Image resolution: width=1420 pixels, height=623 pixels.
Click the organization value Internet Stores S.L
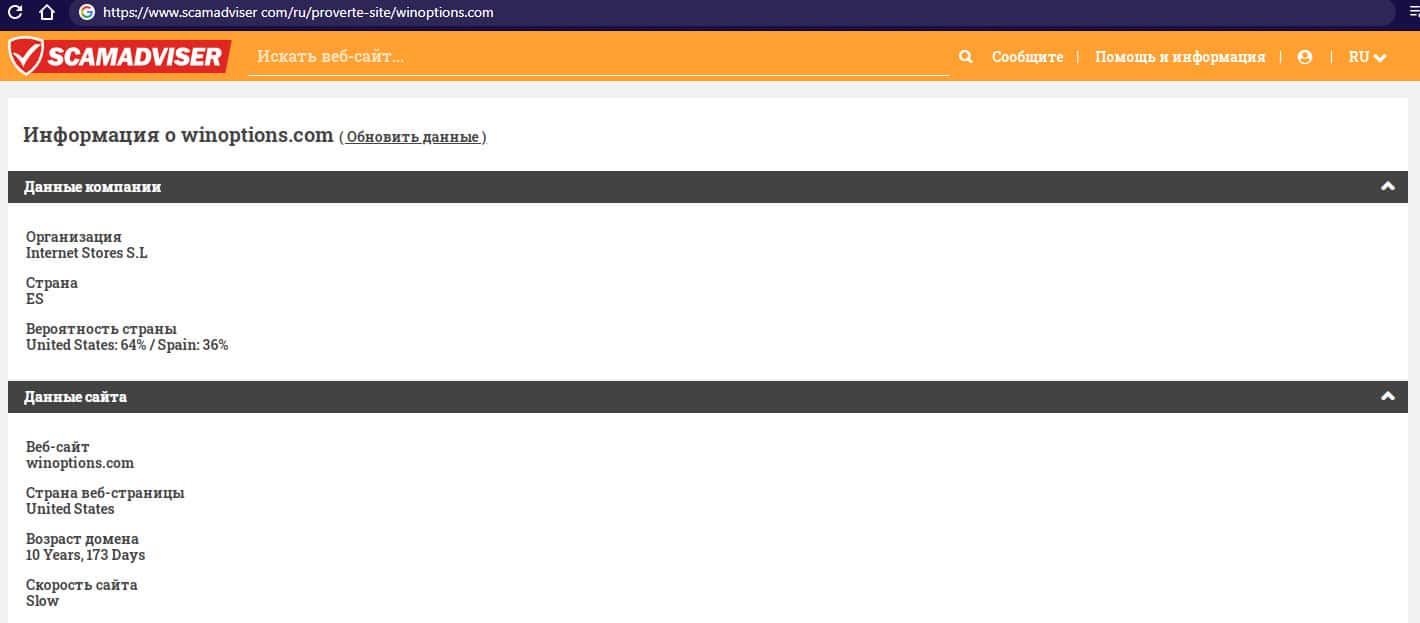(86, 253)
